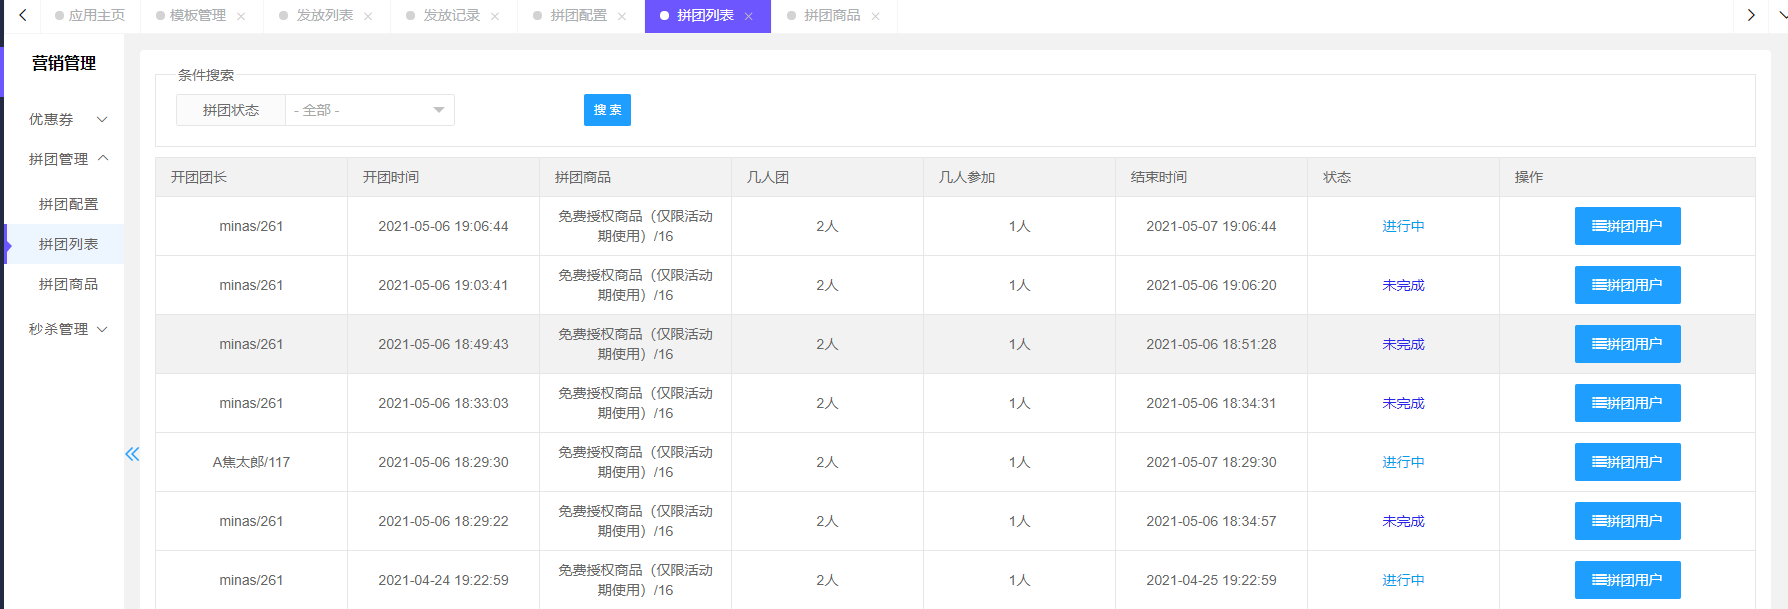Collapse the 拼团管理 menu section

click(66, 159)
